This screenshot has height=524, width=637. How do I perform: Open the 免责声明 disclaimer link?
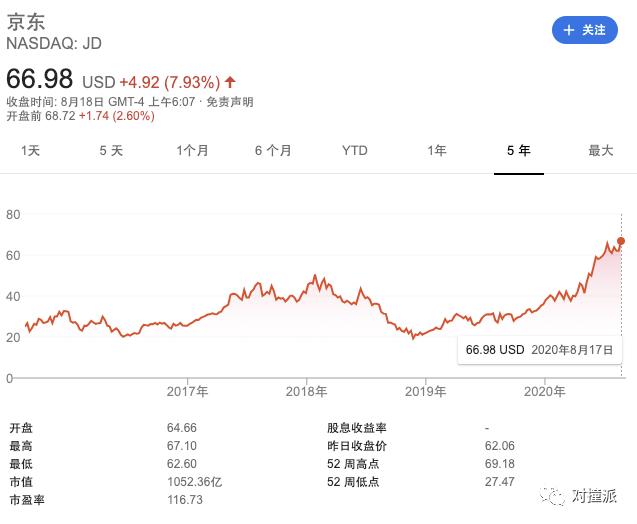pos(230,102)
